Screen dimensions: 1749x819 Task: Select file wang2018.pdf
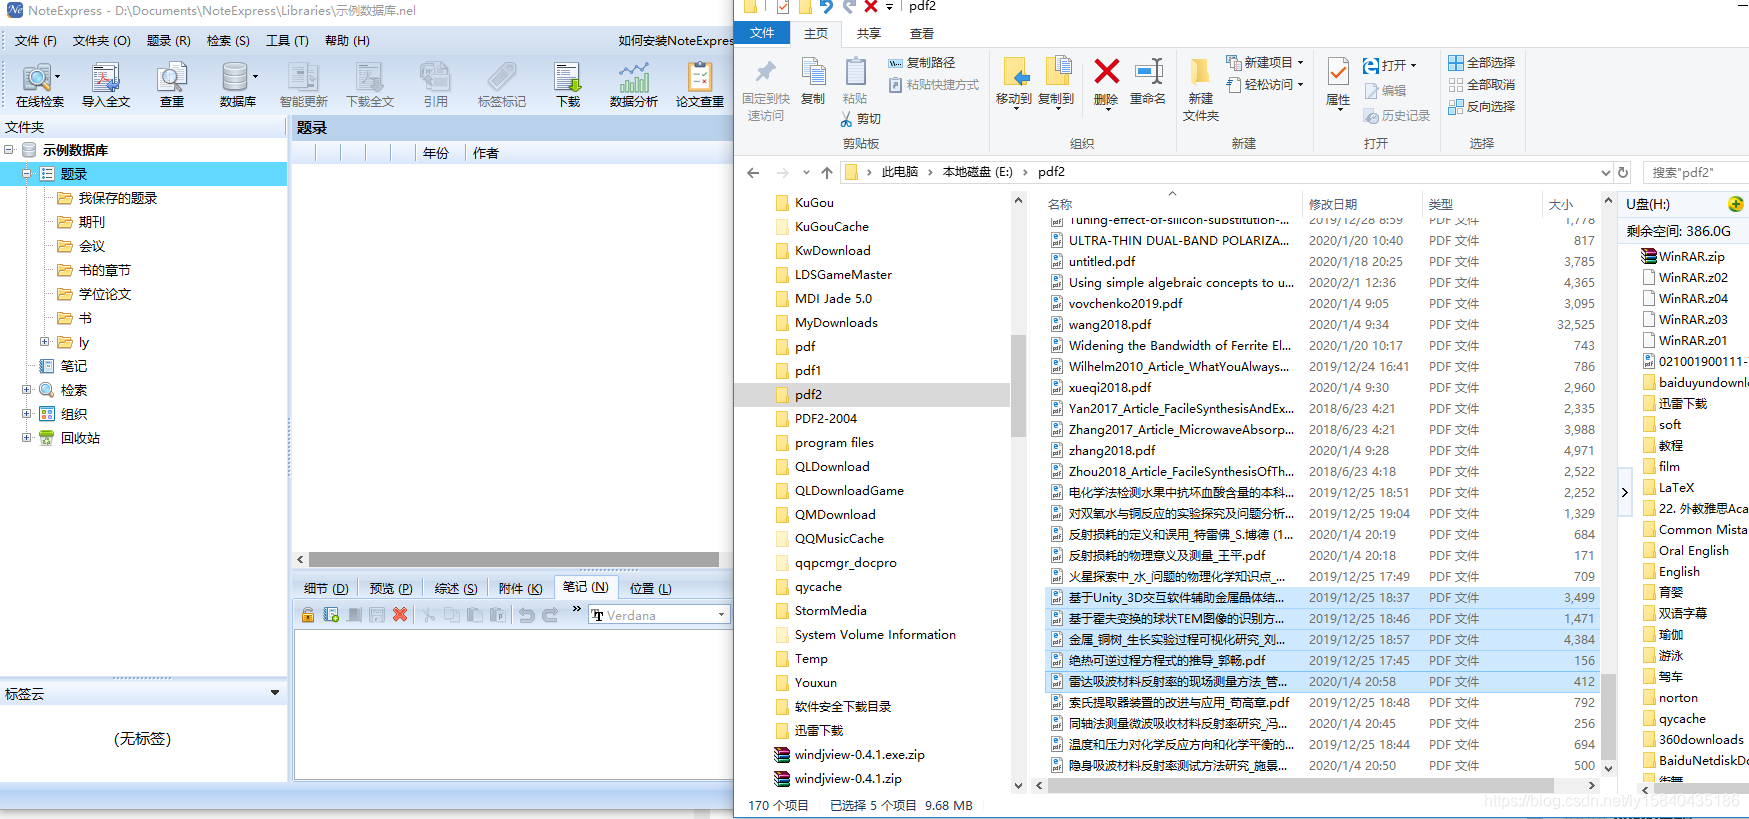click(1110, 325)
